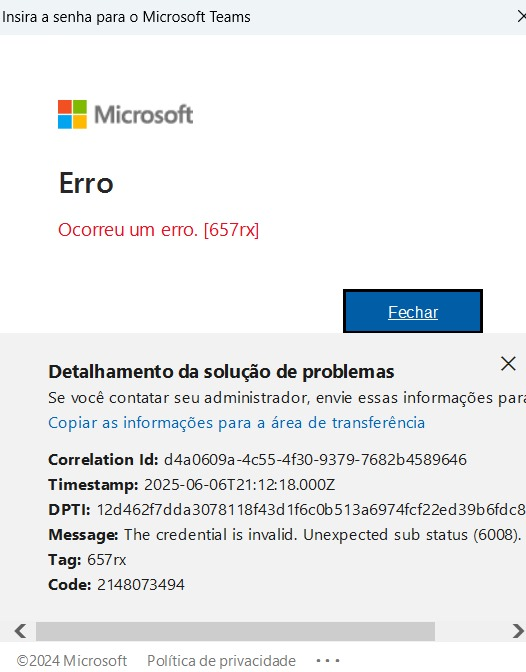Image resolution: width=526 pixels, height=672 pixels.
Task: Click the Microsoft four-square logo
Action: point(72,114)
